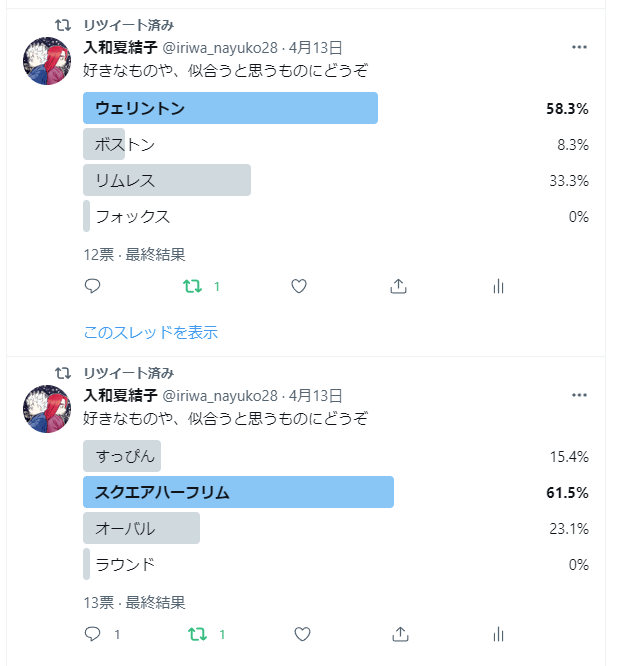Like the first poll tweet
Image resolution: width=630 pixels, height=666 pixels.
click(299, 286)
